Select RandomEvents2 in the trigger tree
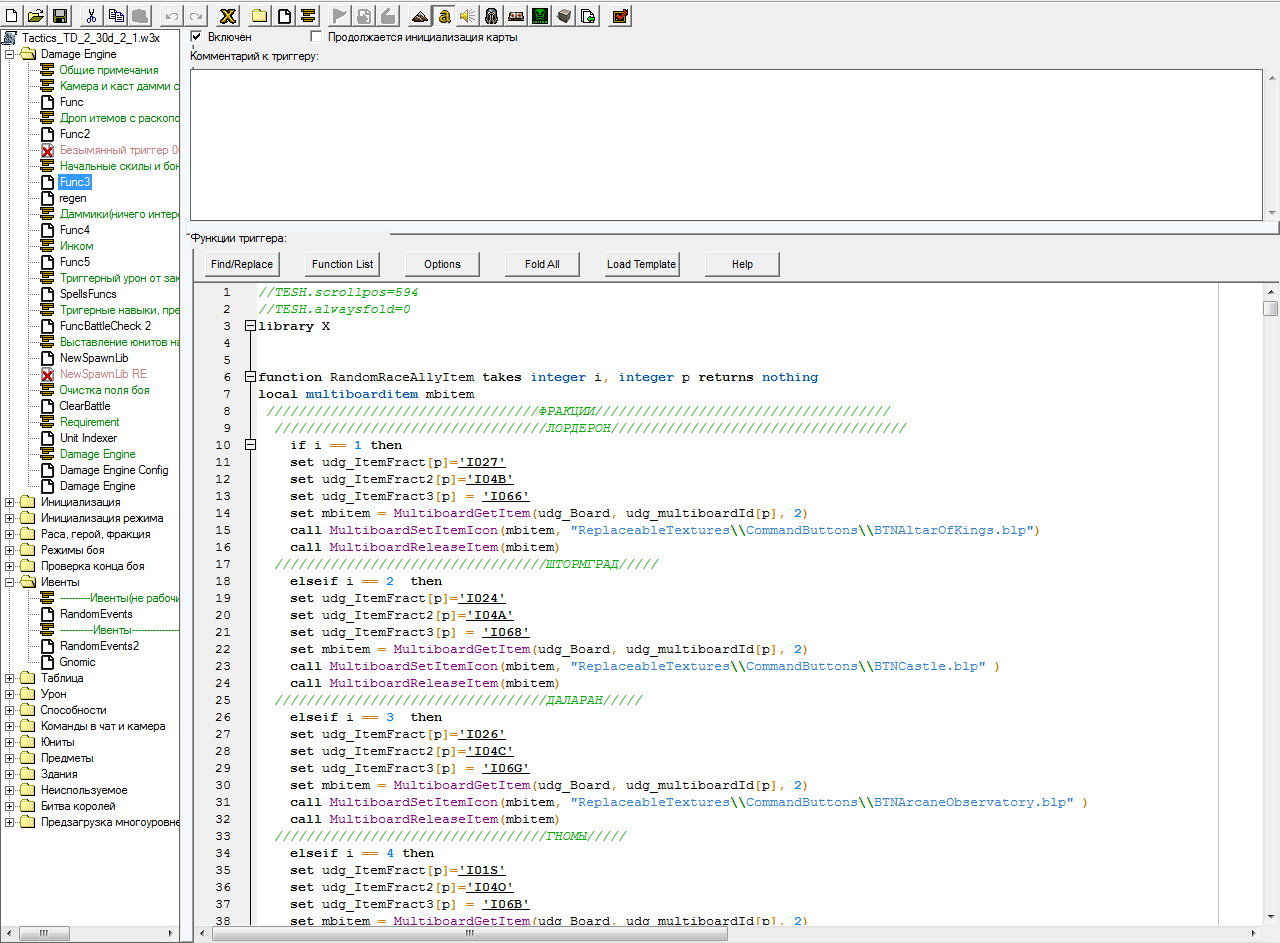 pyautogui.click(x=99, y=646)
